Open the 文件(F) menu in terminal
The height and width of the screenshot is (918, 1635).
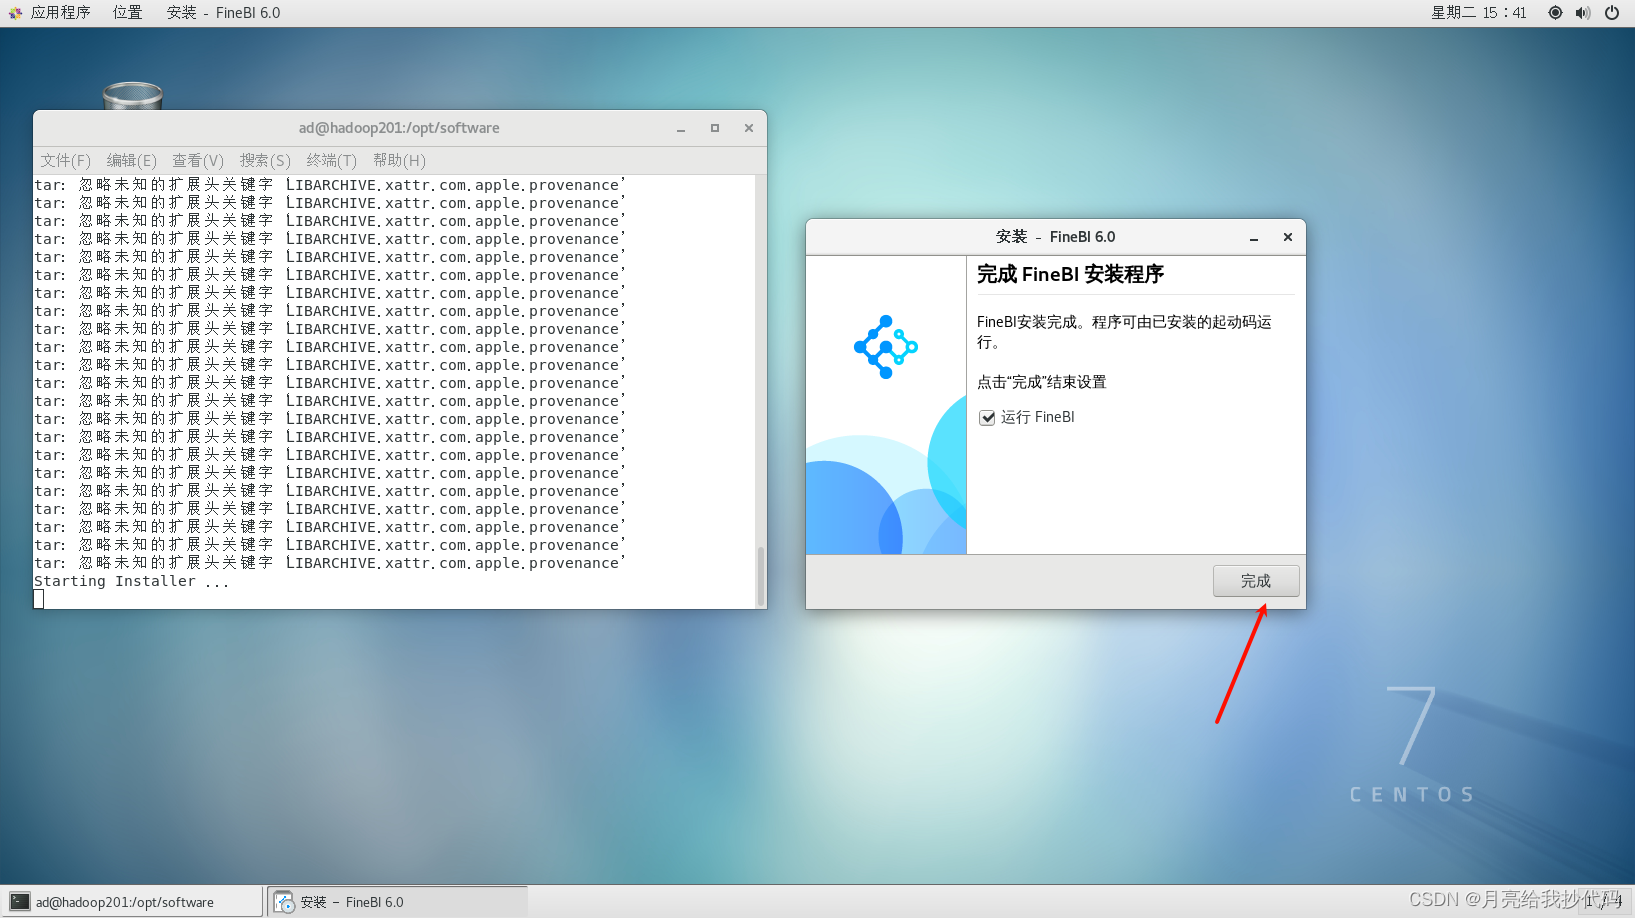pyautogui.click(x=65, y=160)
